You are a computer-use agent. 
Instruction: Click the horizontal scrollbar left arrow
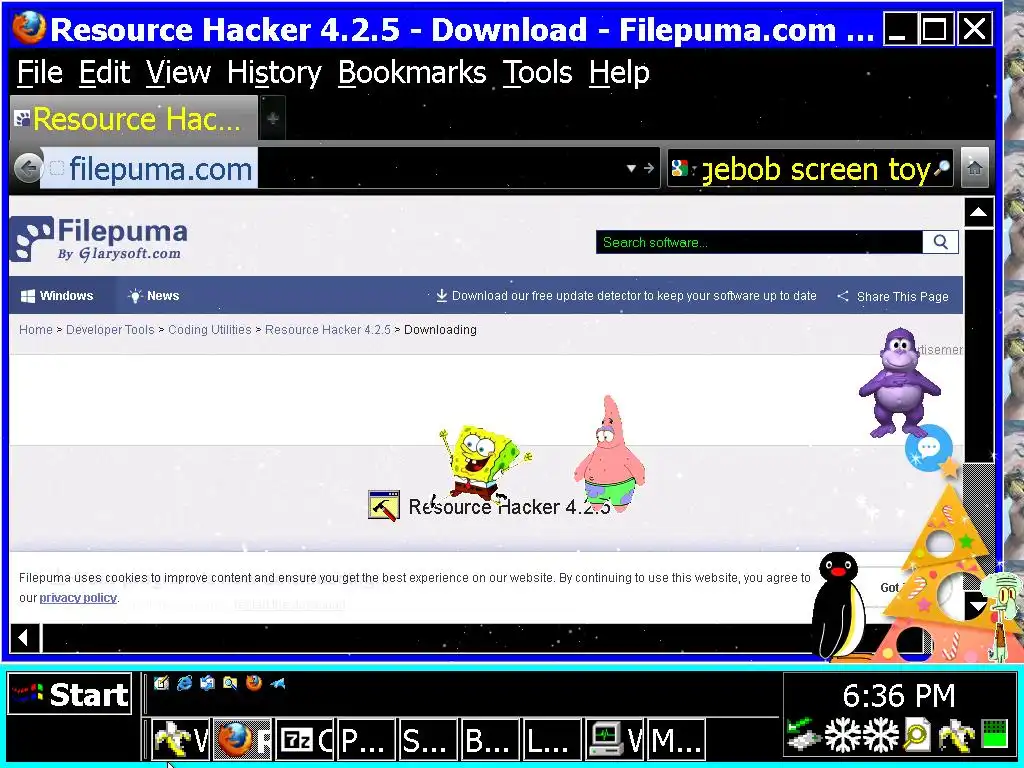24,637
